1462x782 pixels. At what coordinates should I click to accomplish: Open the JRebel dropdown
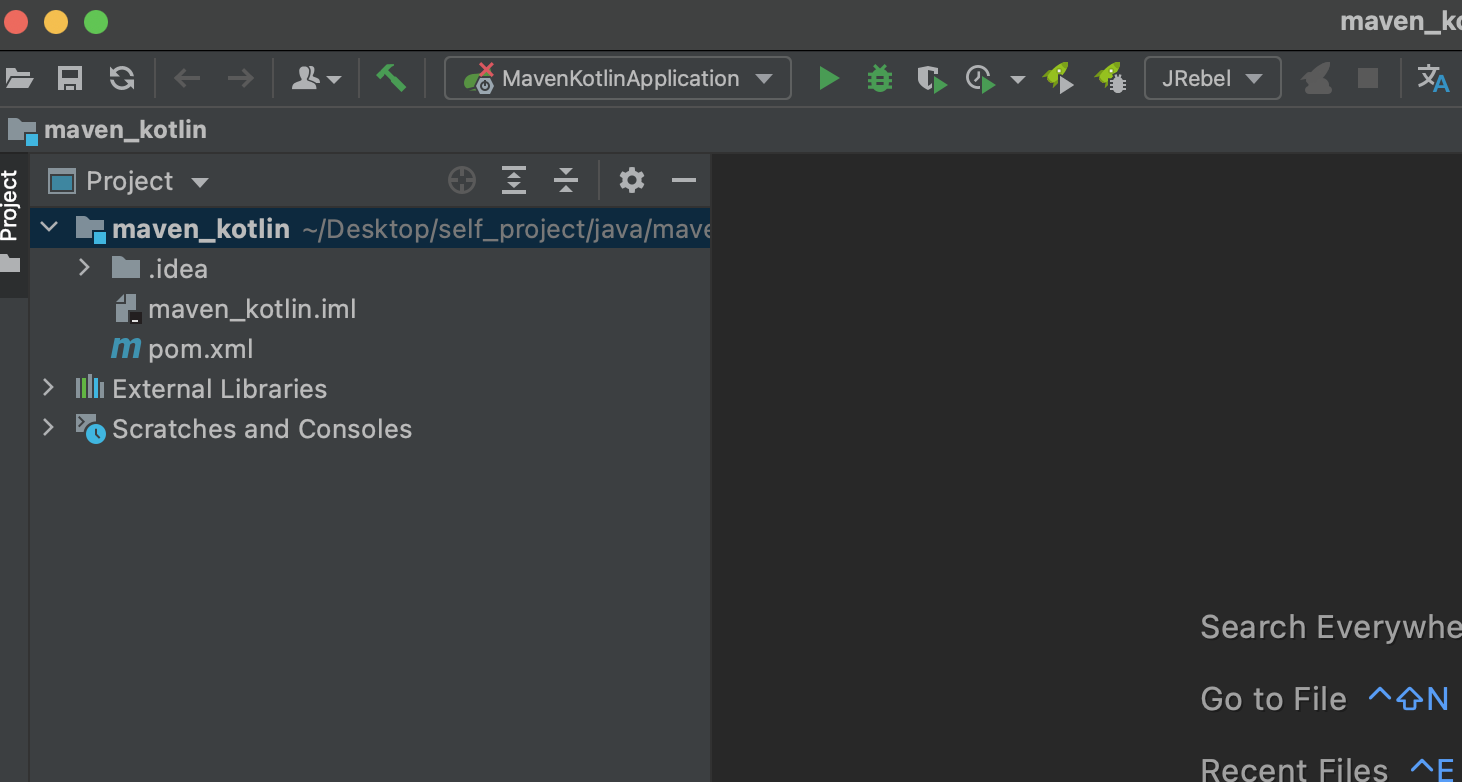pyautogui.click(x=1213, y=79)
